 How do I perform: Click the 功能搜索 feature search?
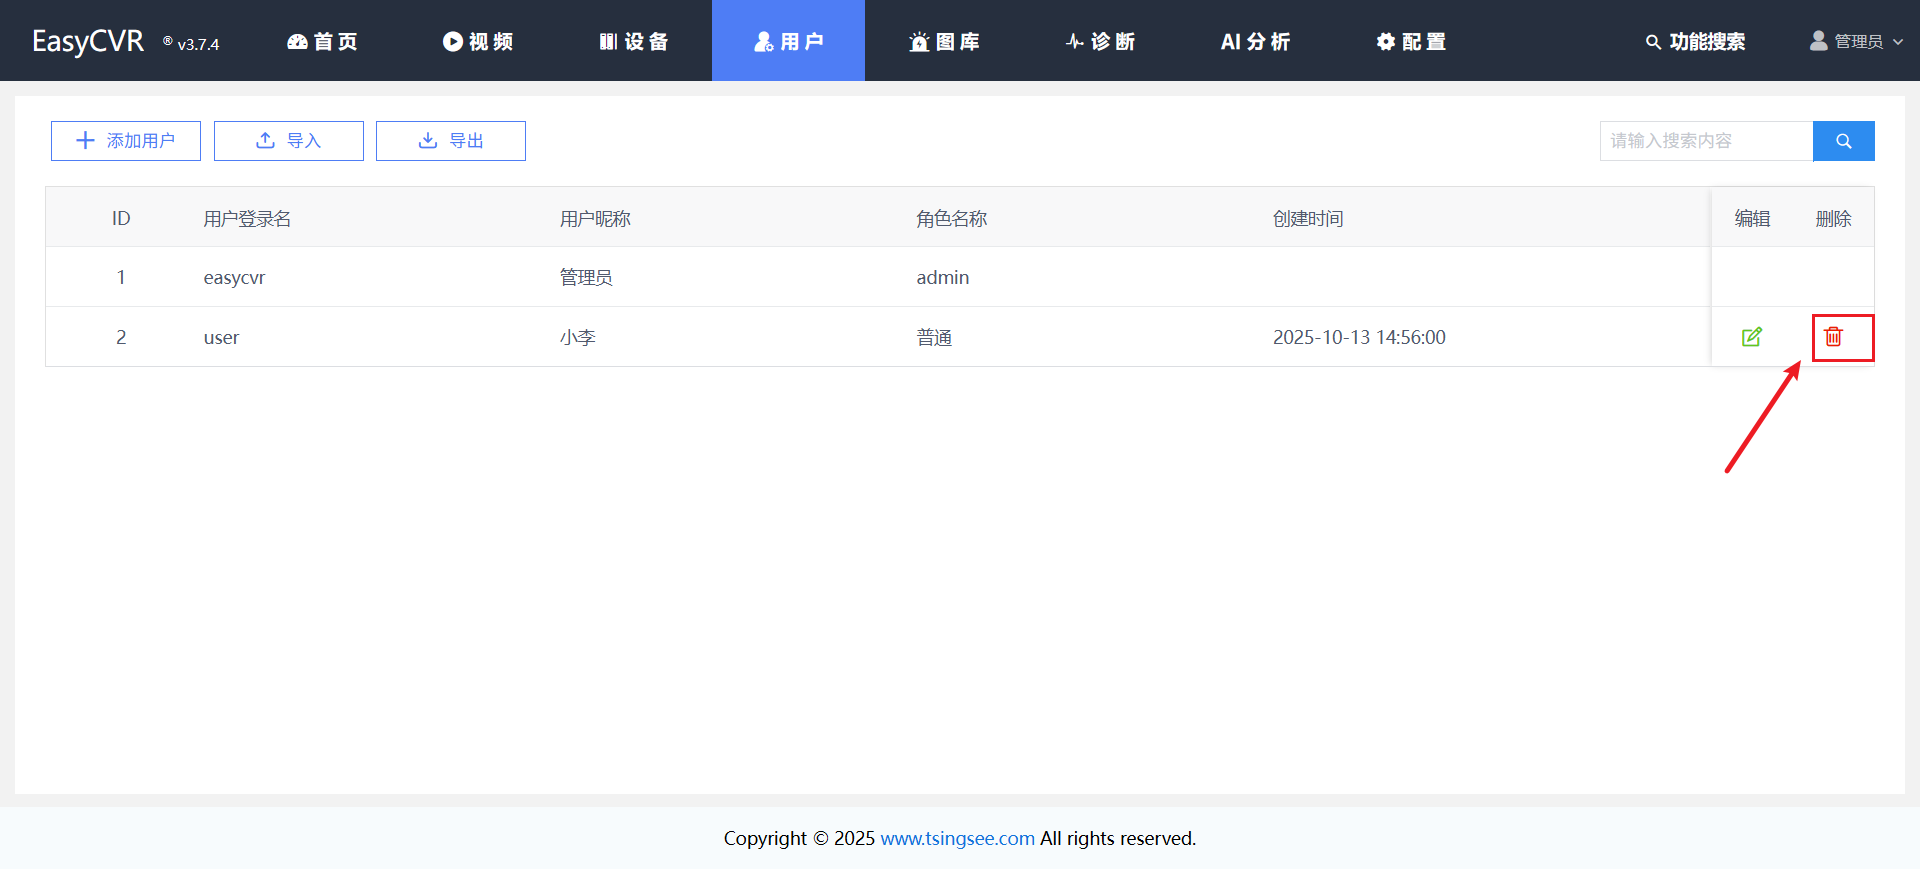coord(1695,41)
